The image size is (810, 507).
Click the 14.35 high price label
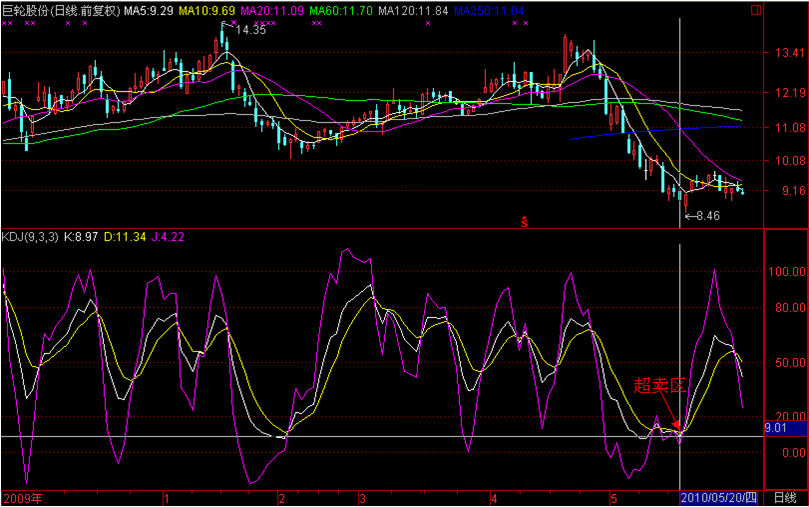click(x=251, y=30)
